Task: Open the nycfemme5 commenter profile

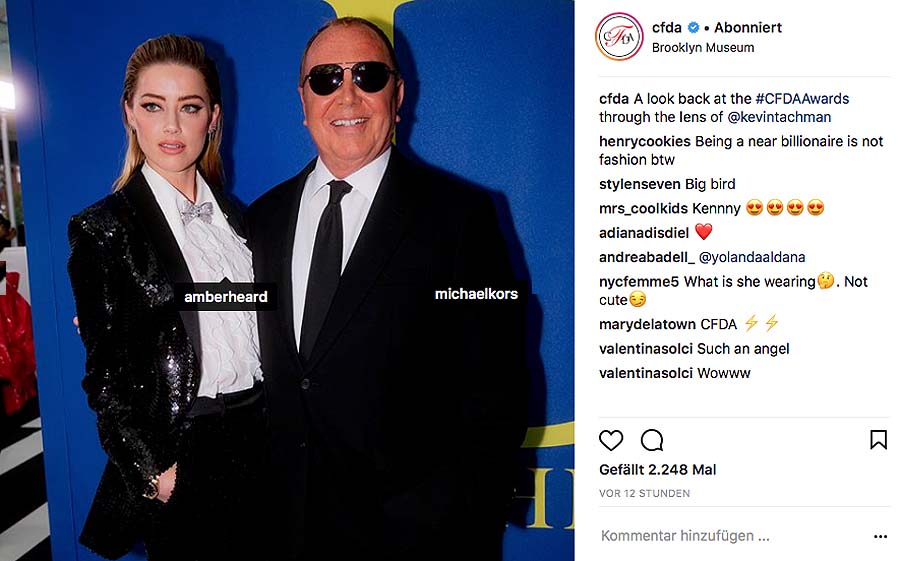Action: pos(639,281)
